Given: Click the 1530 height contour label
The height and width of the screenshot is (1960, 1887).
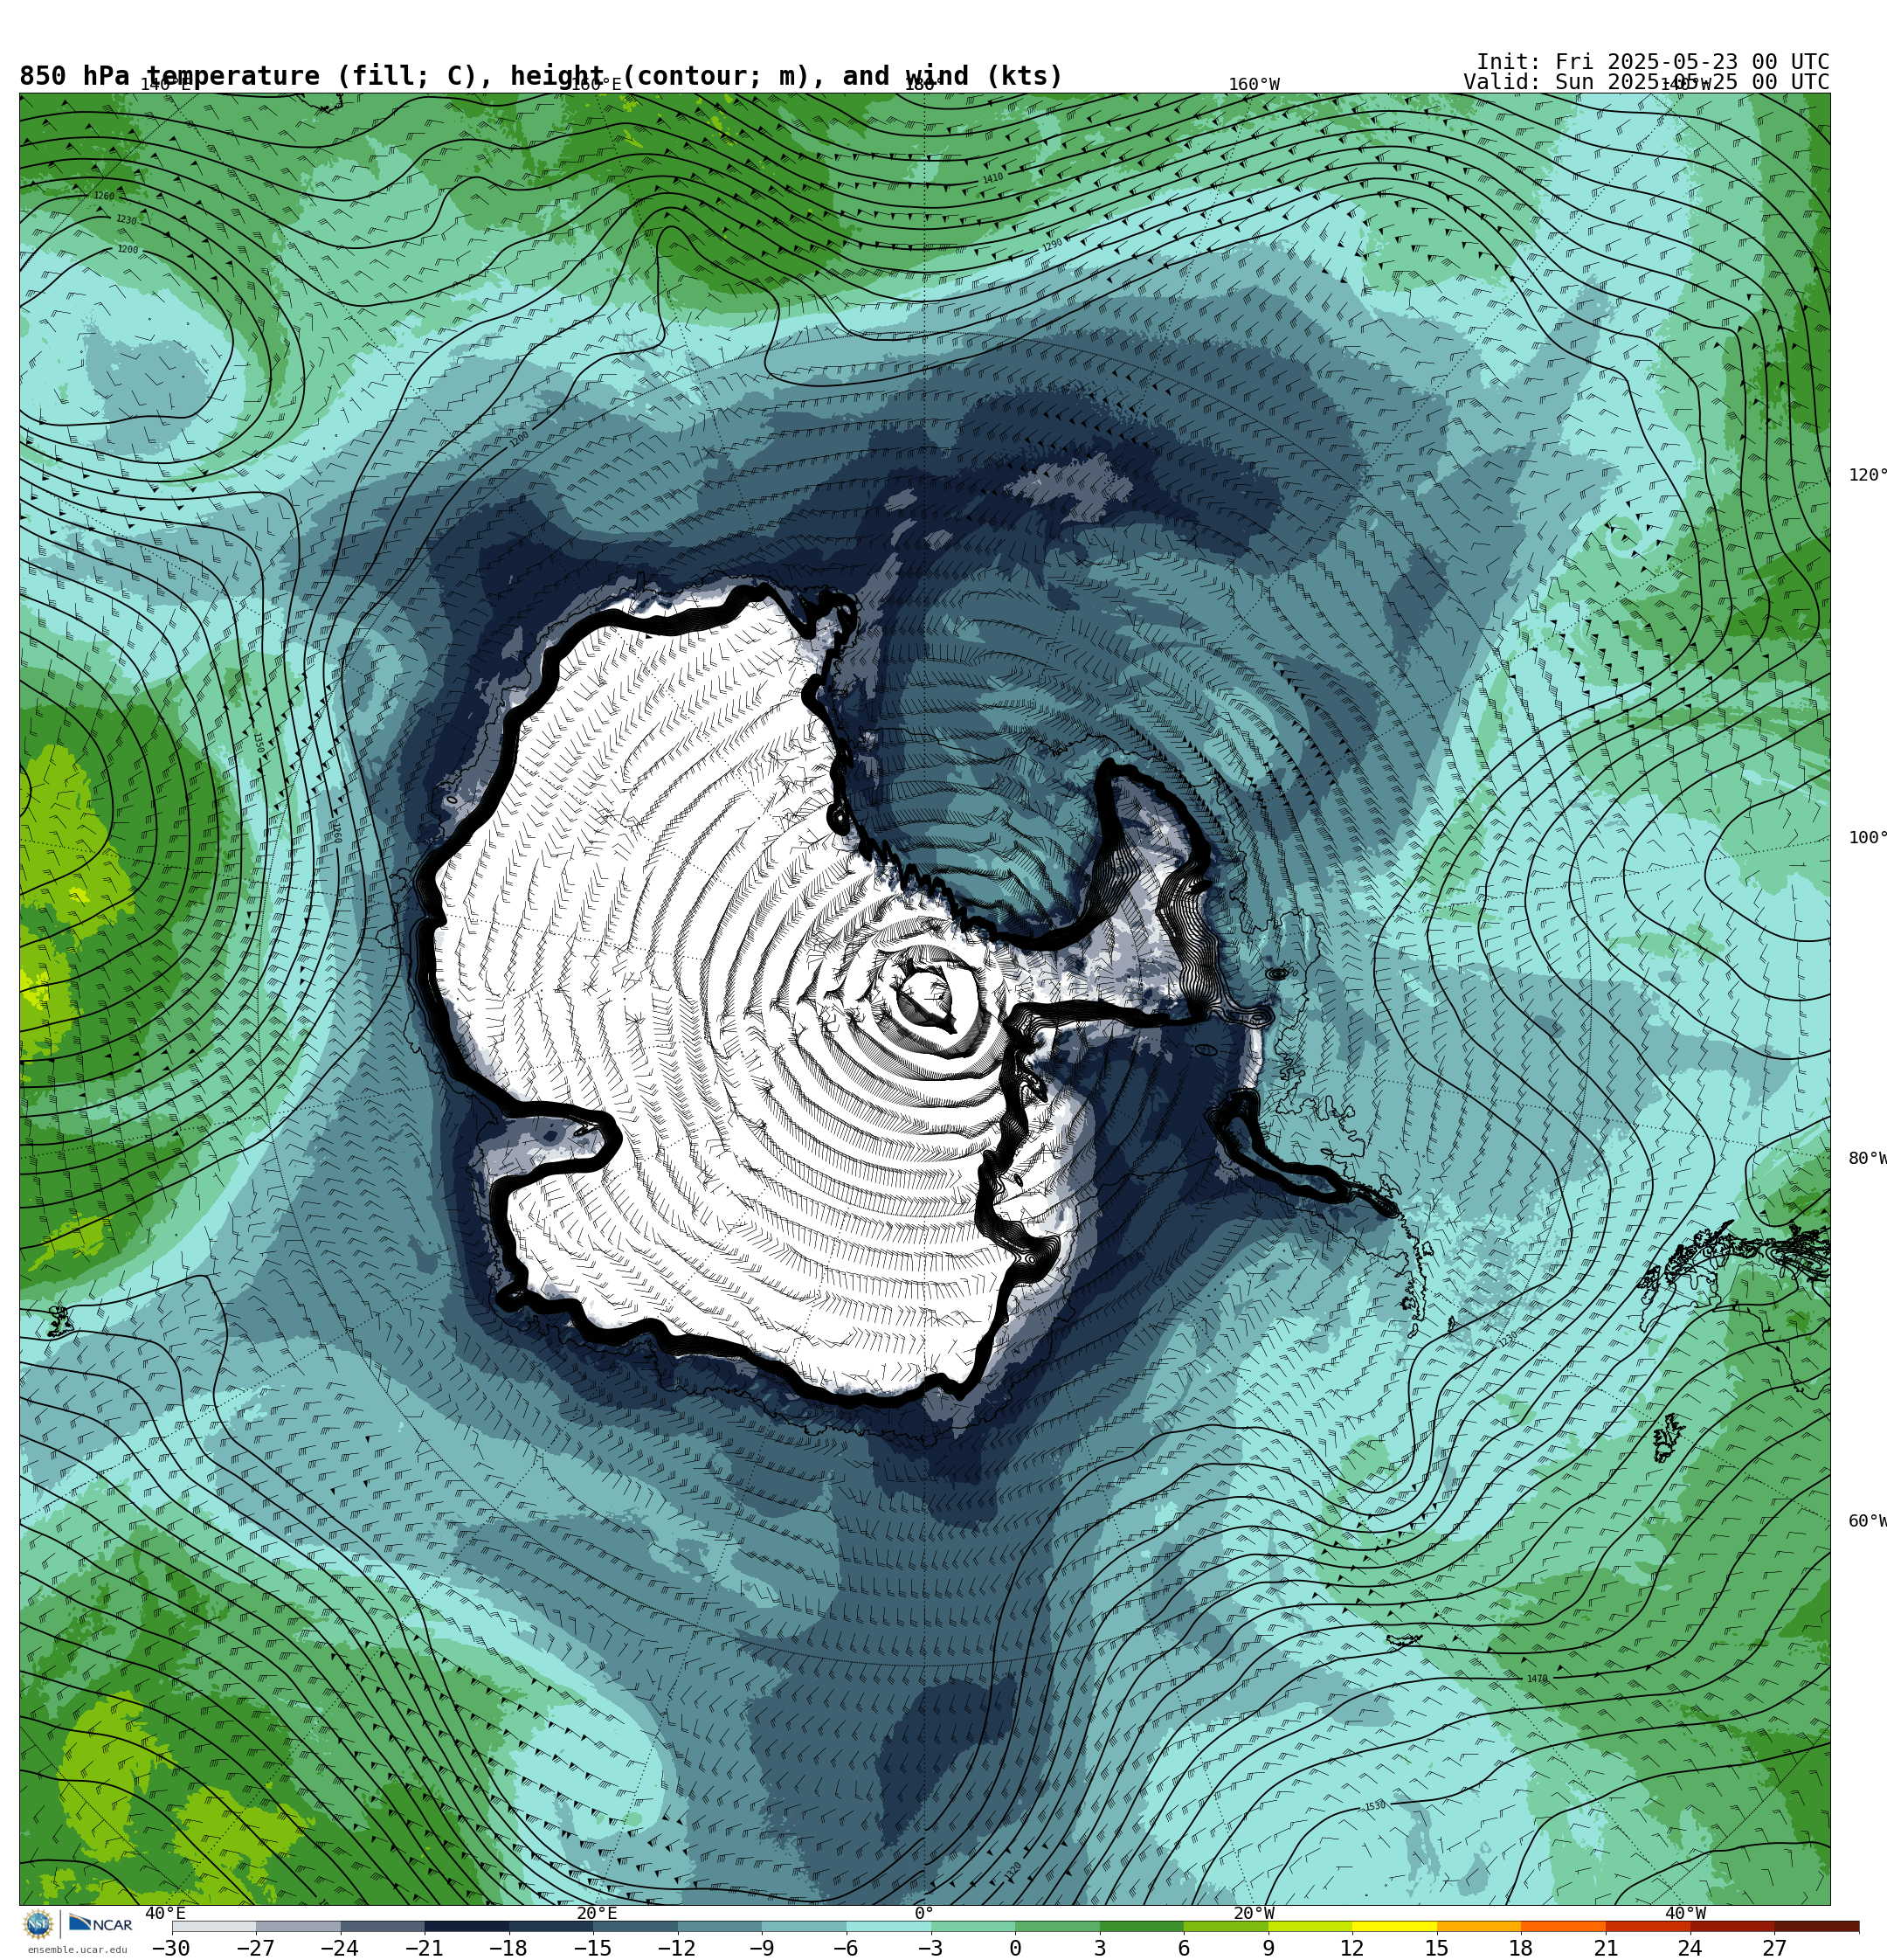Looking at the screenshot, I should pos(1375,1806).
